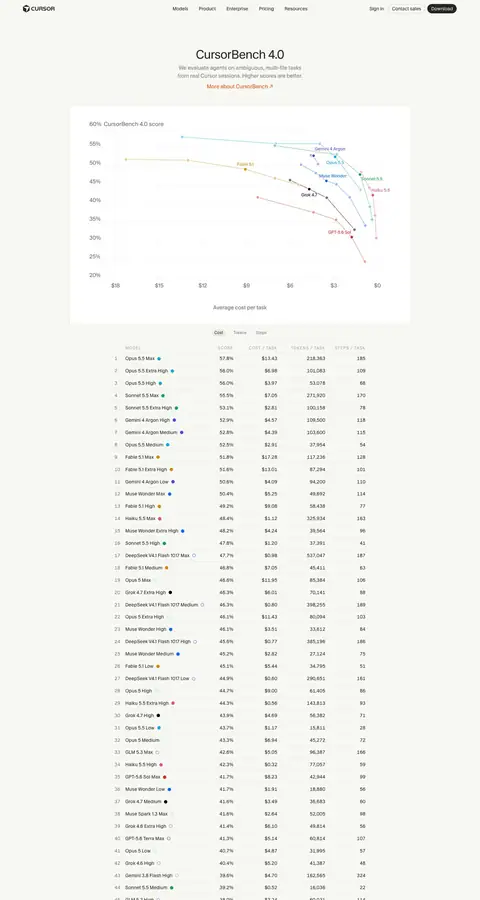Viewport: 480px width, 900px height.
Task: Click the highlighted Fable 5.1 point on chart
Action: coord(245,169)
